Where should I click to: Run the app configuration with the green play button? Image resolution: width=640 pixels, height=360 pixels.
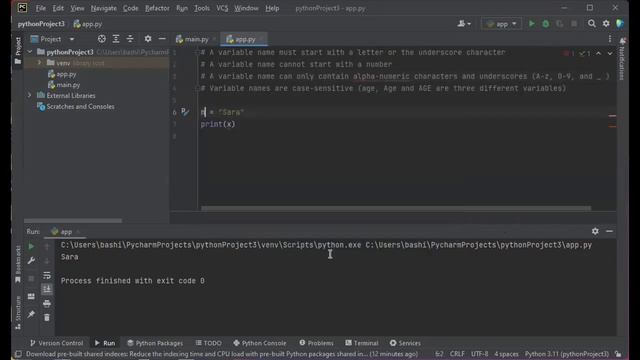click(531, 24)
